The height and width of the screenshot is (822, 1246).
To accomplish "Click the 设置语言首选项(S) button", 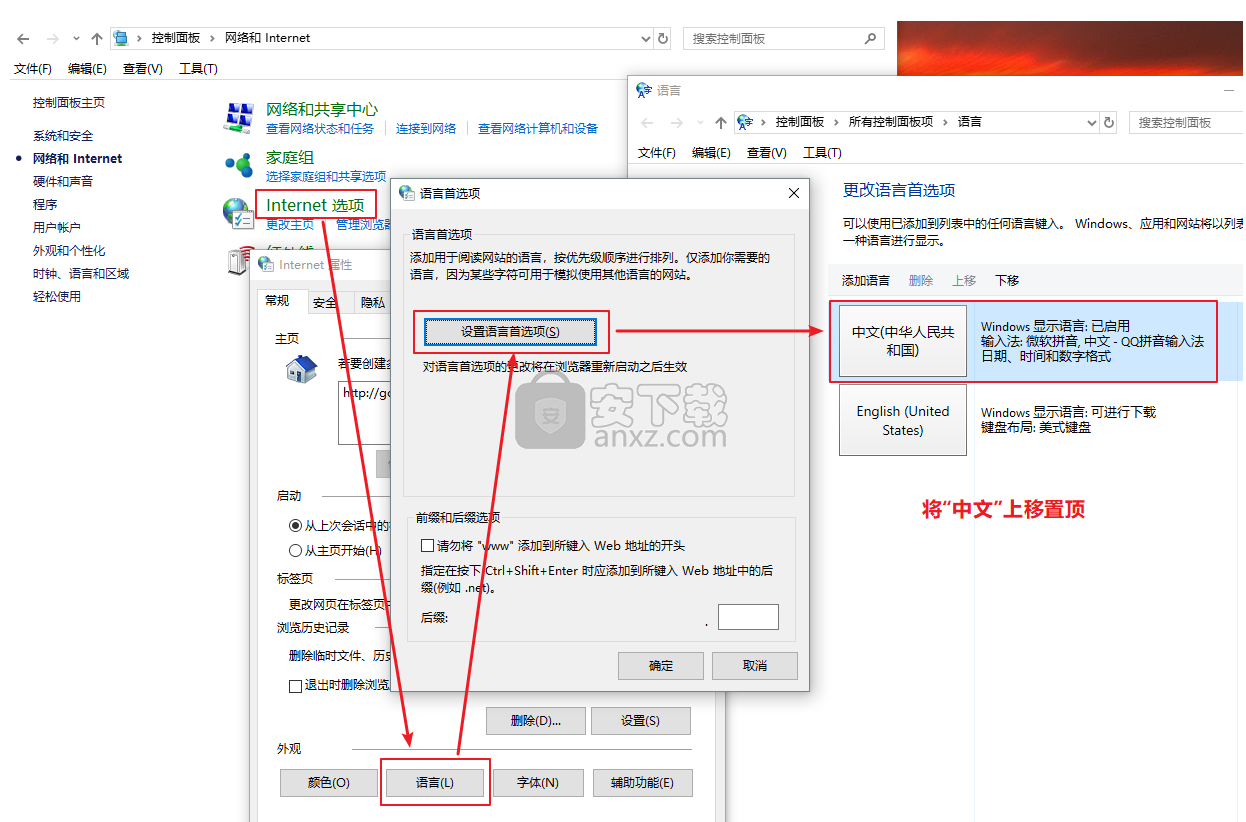I will tap(510, 331).
